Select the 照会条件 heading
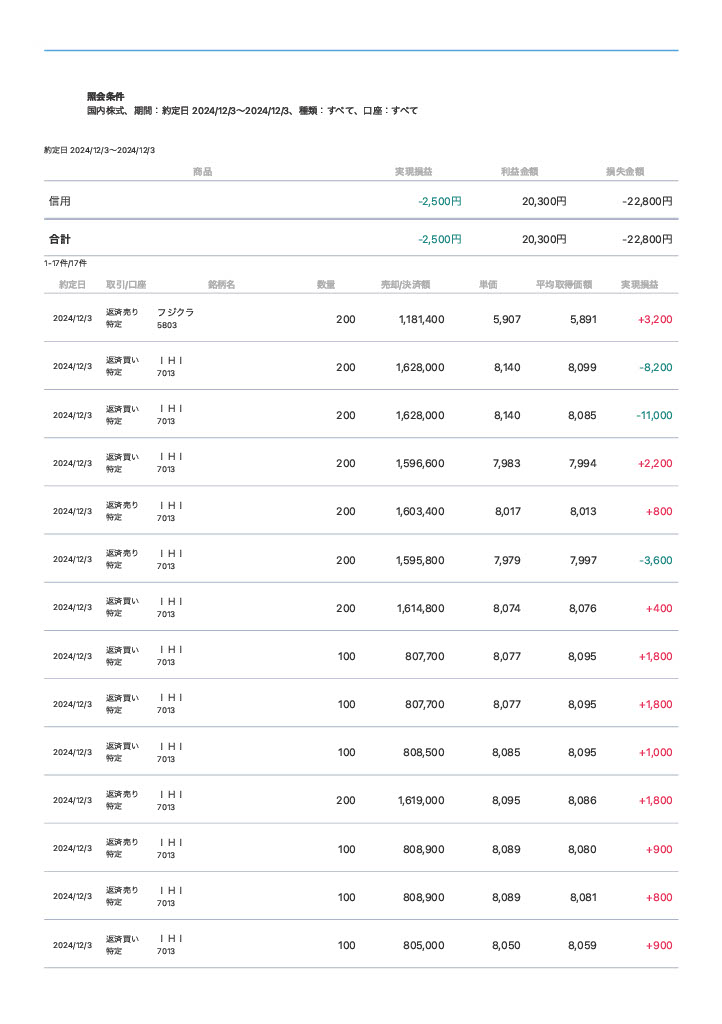722x1024 pixels. (x=106, y=96)
